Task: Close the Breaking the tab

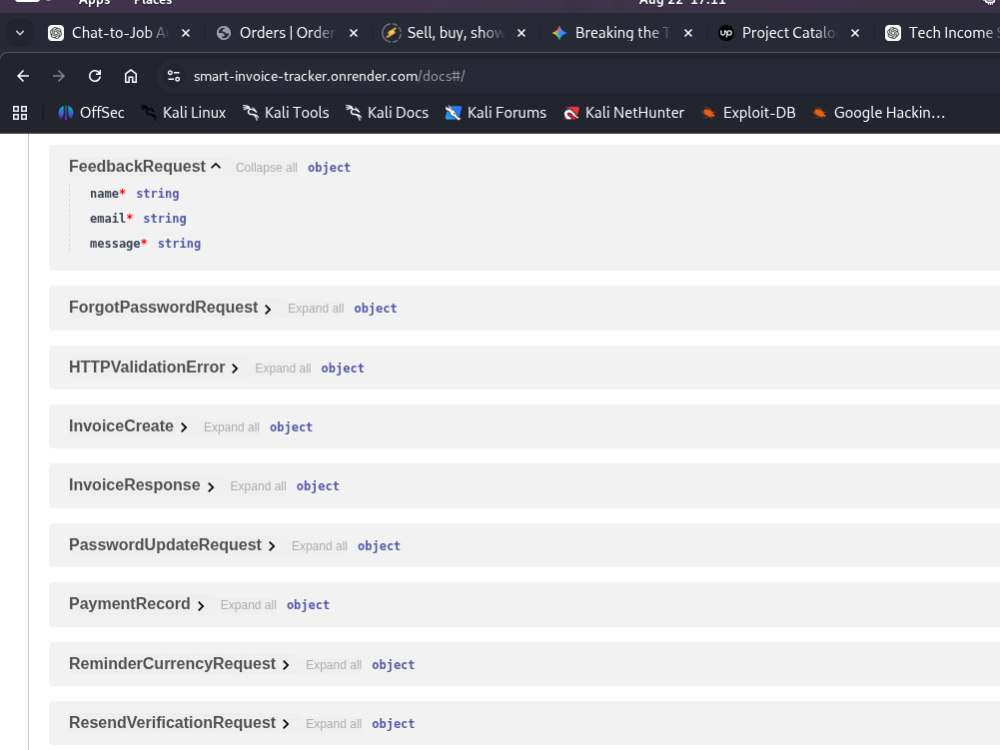Action: tap(688, 33)
